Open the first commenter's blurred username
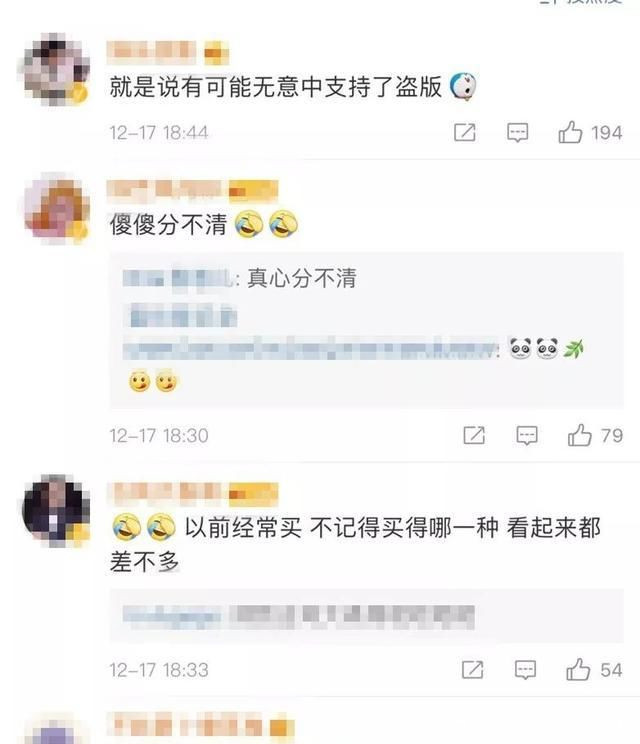The height and width of the screenshot is (744, 640). 151,52
